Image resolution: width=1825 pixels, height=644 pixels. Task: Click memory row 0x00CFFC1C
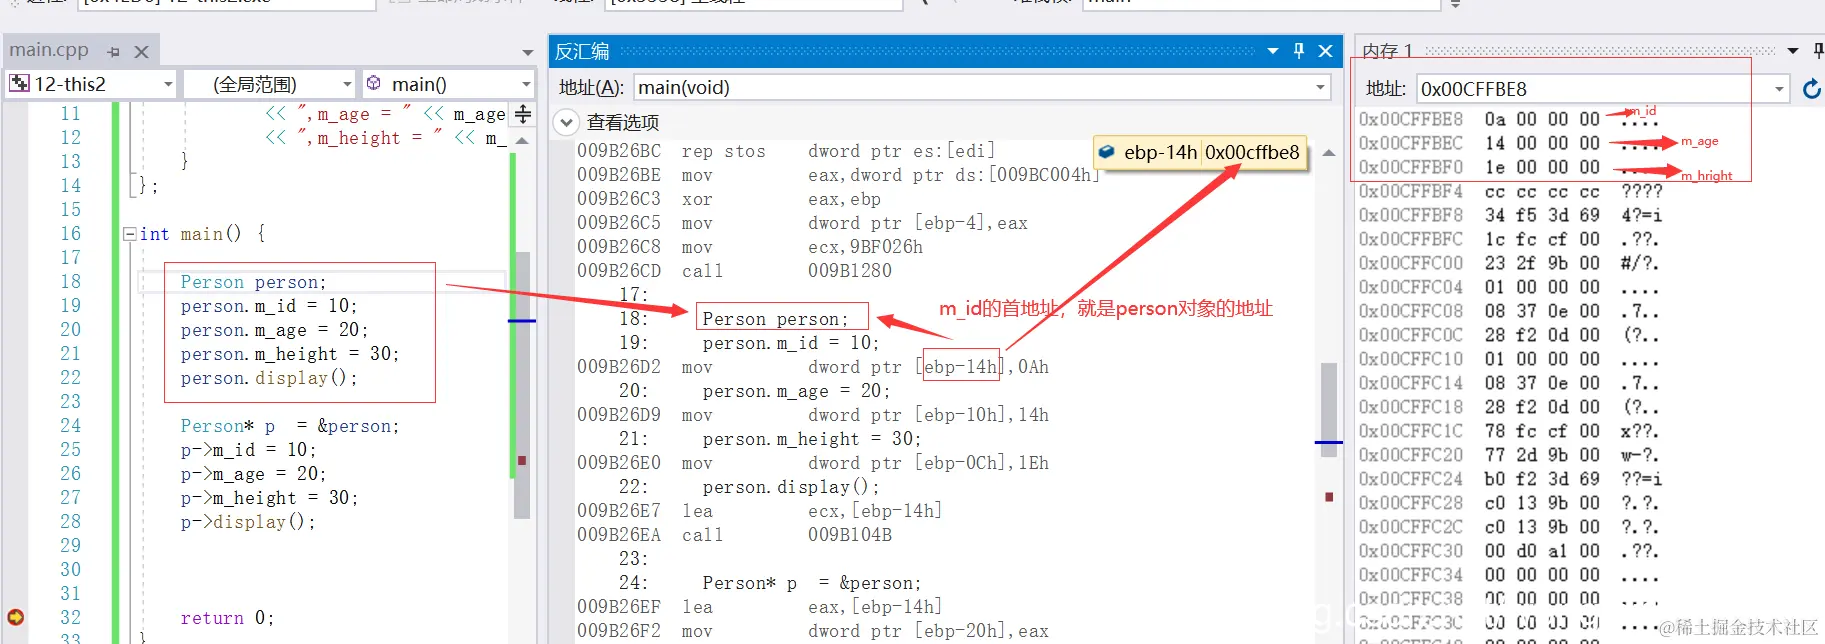coord(1510,431)
